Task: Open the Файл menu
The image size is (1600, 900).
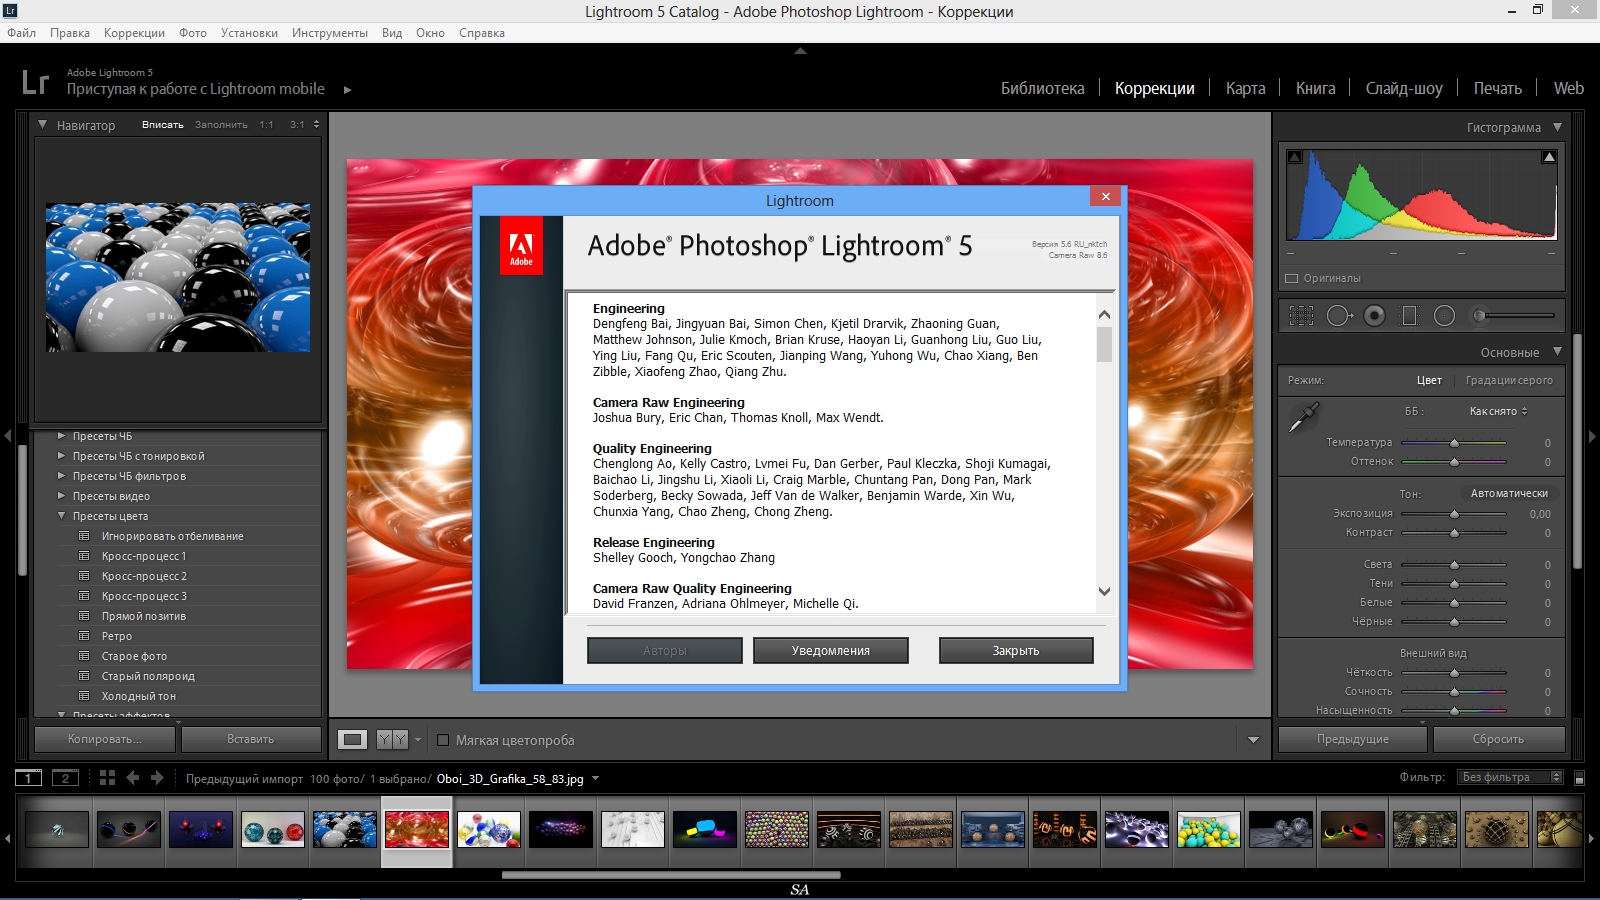Action: point(21,33)
